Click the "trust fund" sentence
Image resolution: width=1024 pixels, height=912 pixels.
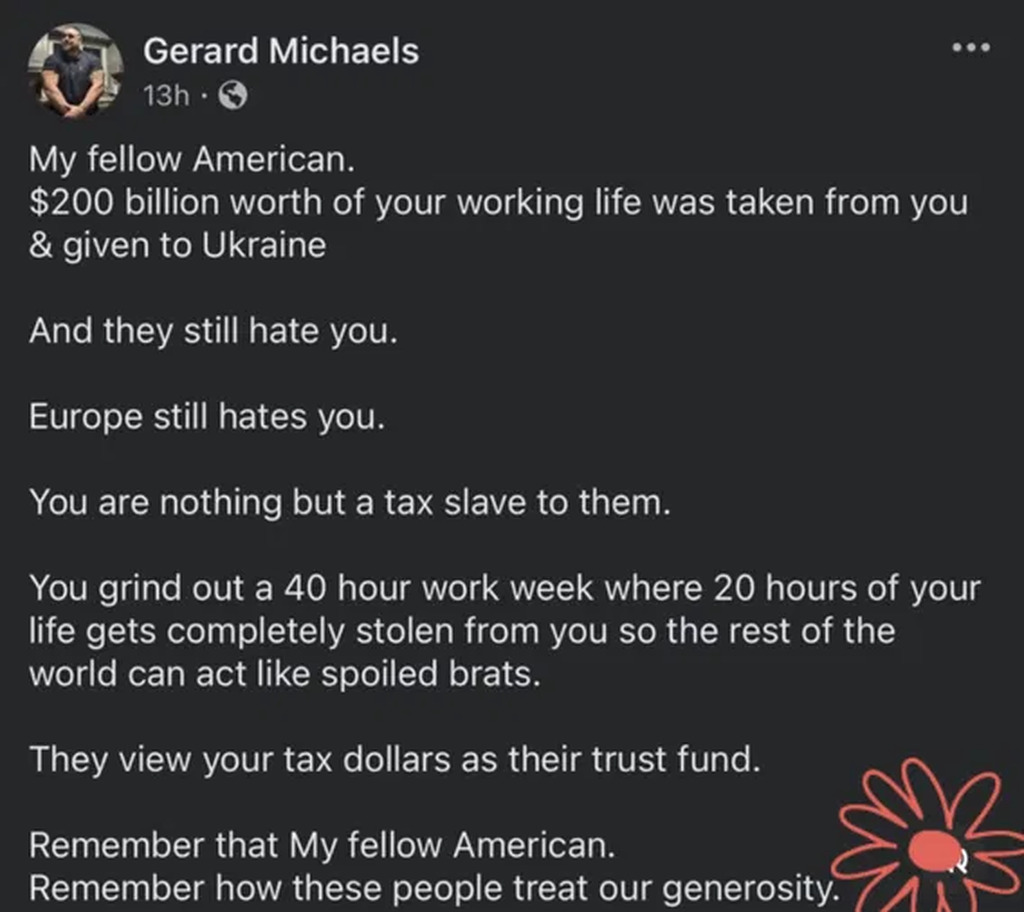point(394,759)
